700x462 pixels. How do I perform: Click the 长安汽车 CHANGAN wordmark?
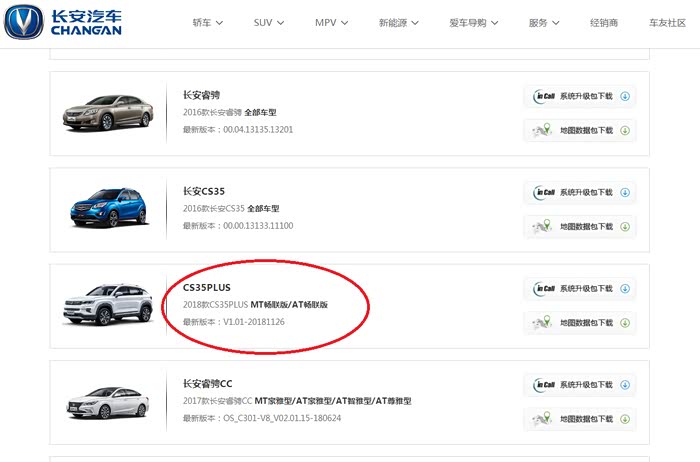click(86, 22)
